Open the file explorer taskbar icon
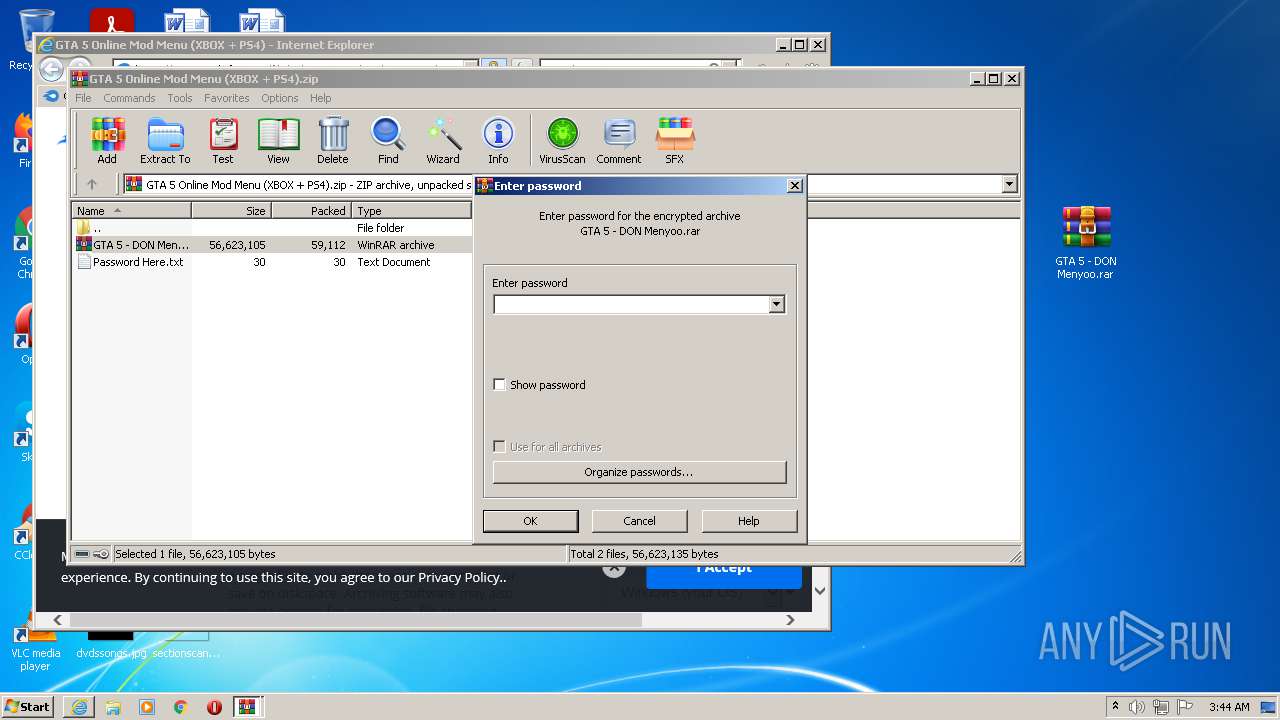The height and width of the screenshot is (720, 1280). (113, 707)
